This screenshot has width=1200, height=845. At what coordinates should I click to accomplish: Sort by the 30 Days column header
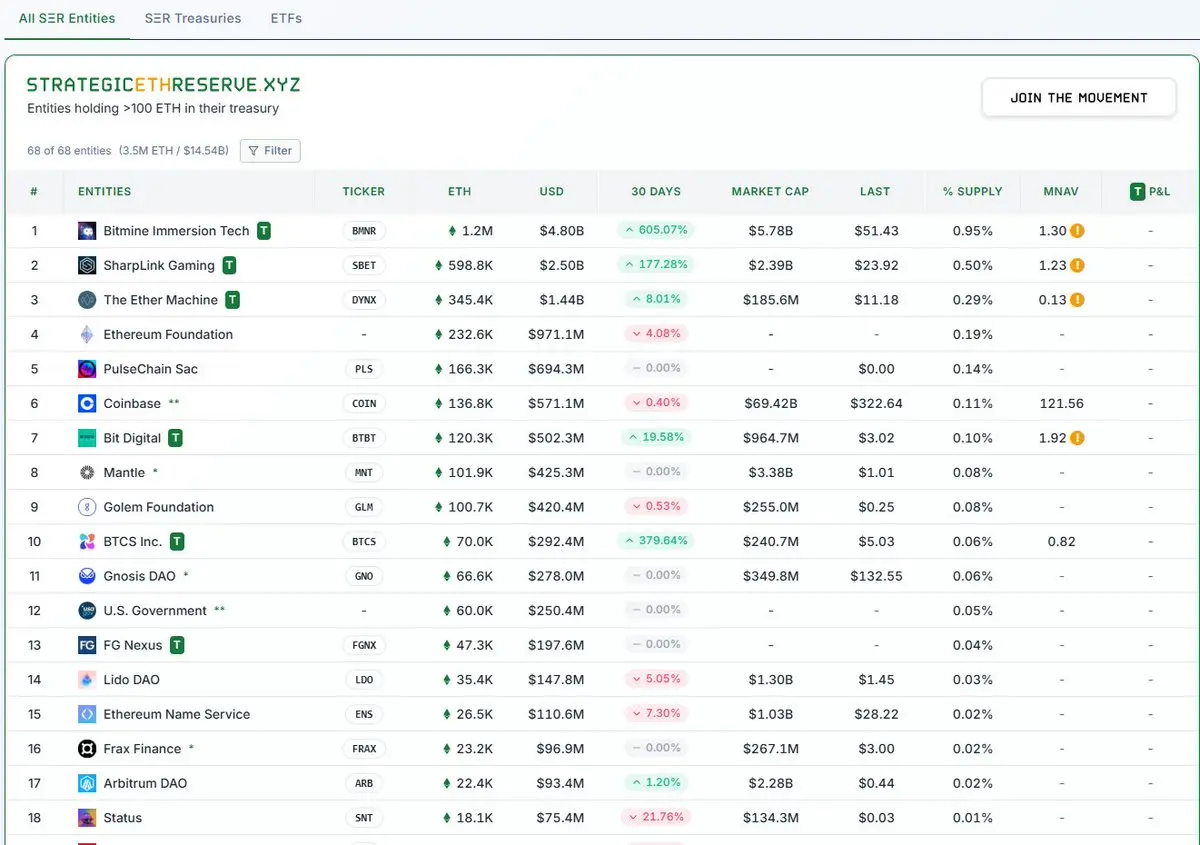(656, 192)
